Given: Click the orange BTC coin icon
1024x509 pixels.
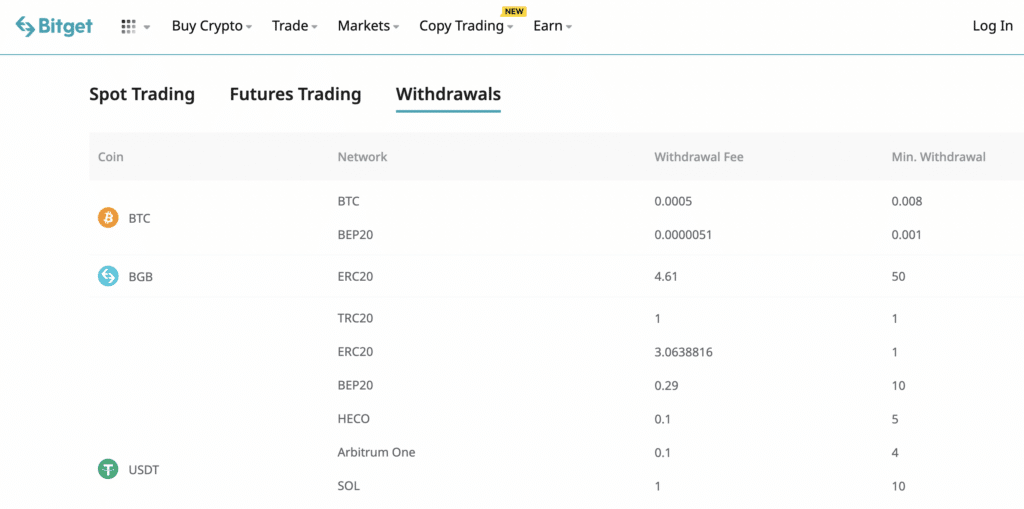Looking at the screenshot, I should (108, 218).
